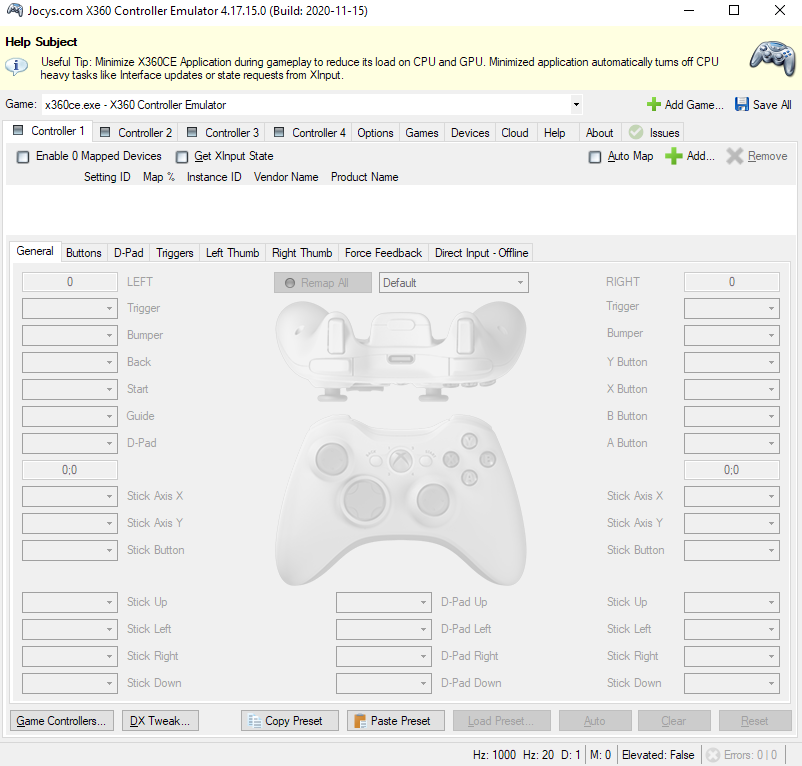Tick Enable 0 Mapped Devices checkbox
Image resolution: width=802 pixels, height=766 pixels.
[23, 156]
